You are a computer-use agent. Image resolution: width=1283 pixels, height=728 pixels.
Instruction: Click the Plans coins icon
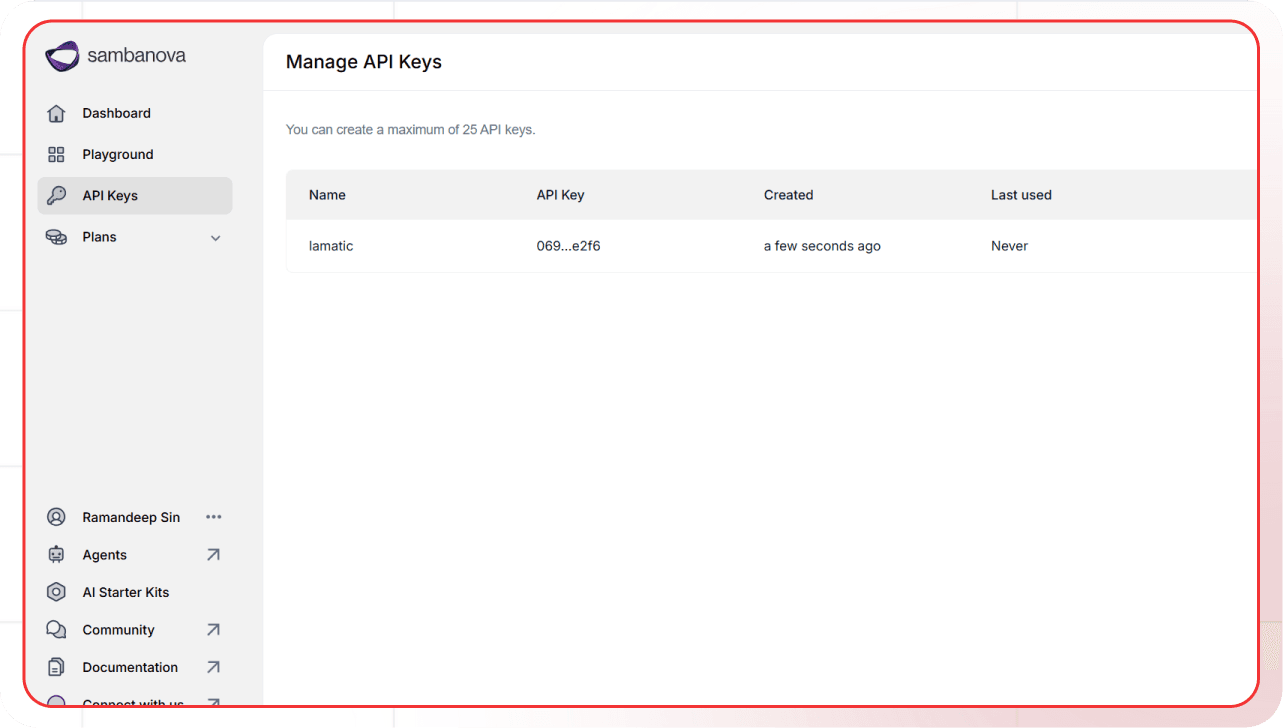(57, 237)
